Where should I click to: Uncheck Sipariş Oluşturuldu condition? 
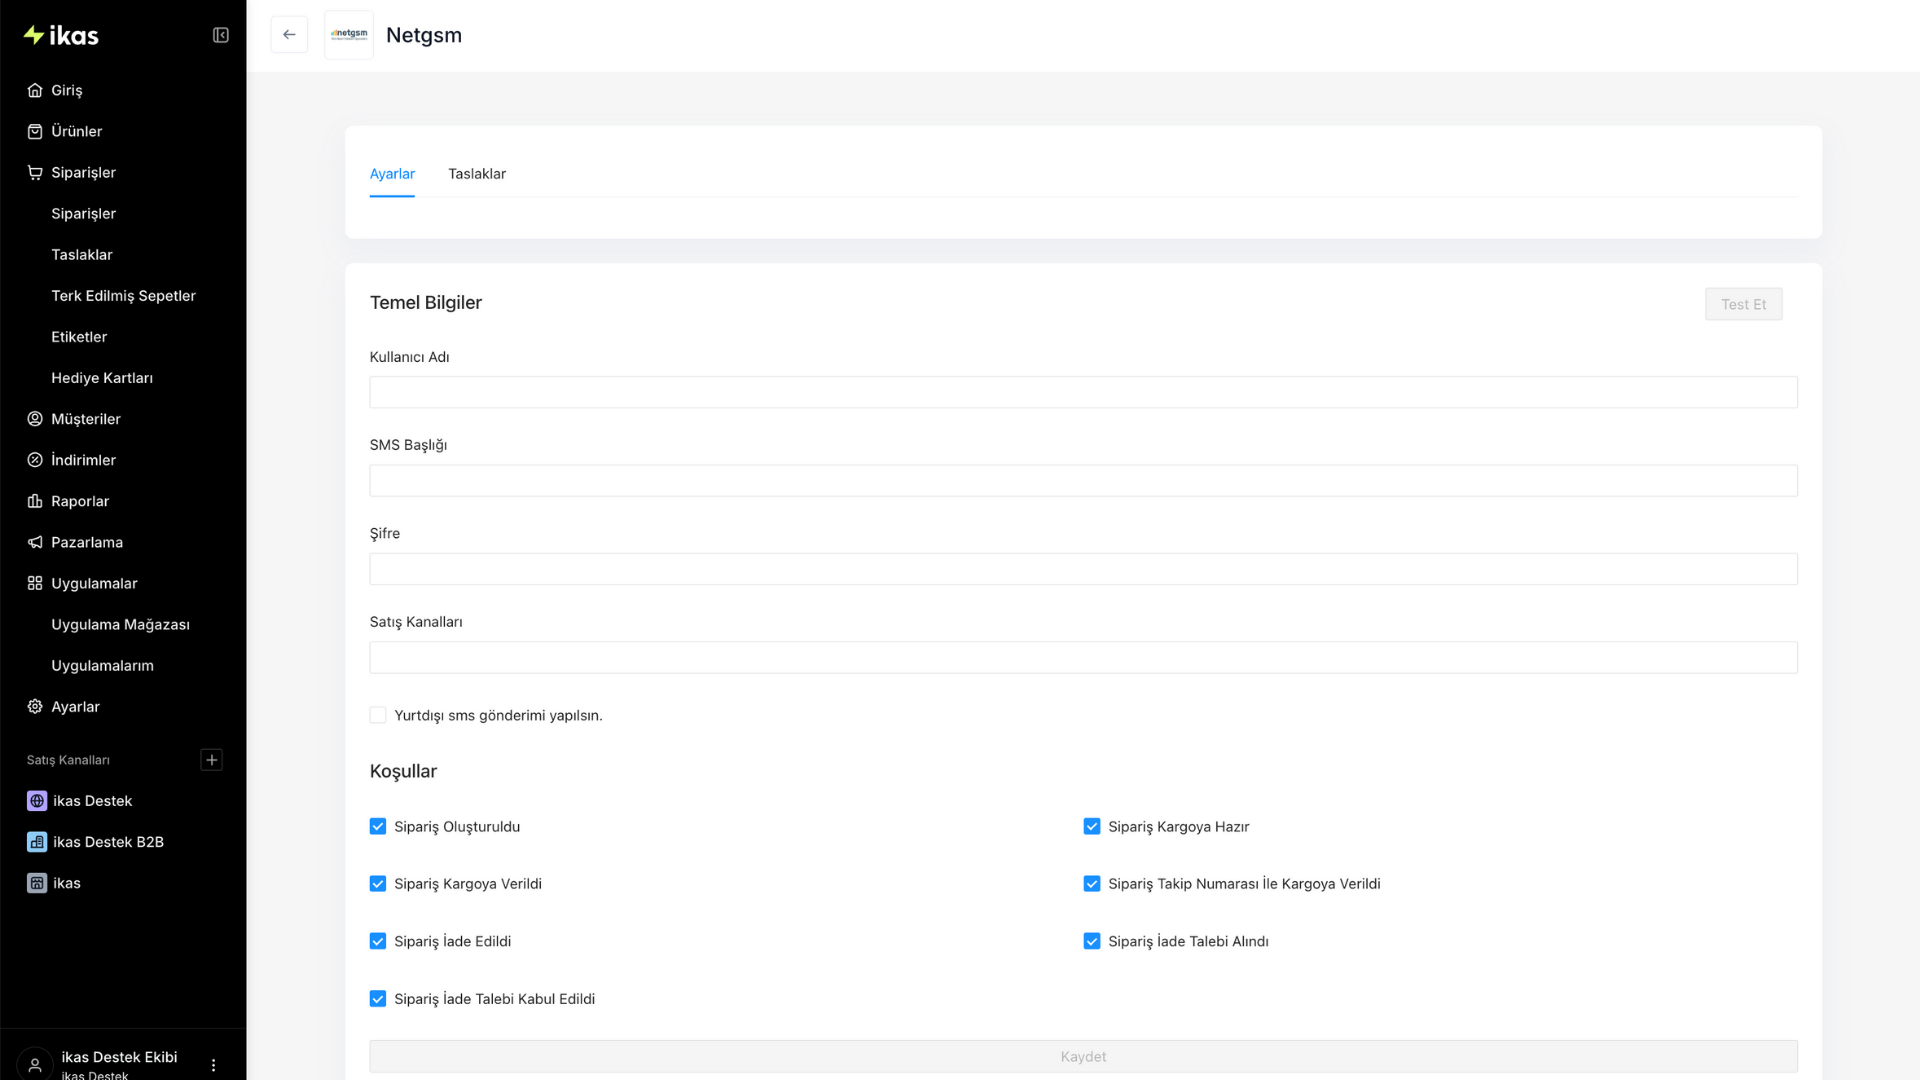(378, 827)
